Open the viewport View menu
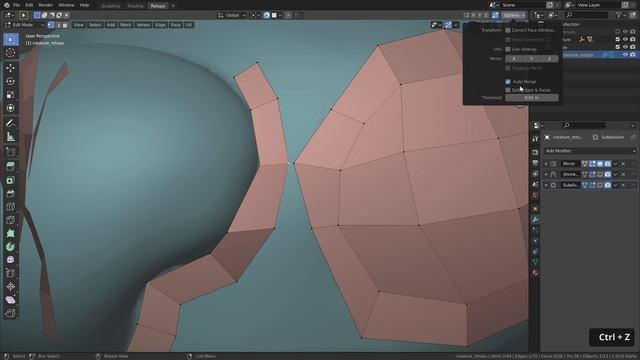 (78, 25)
